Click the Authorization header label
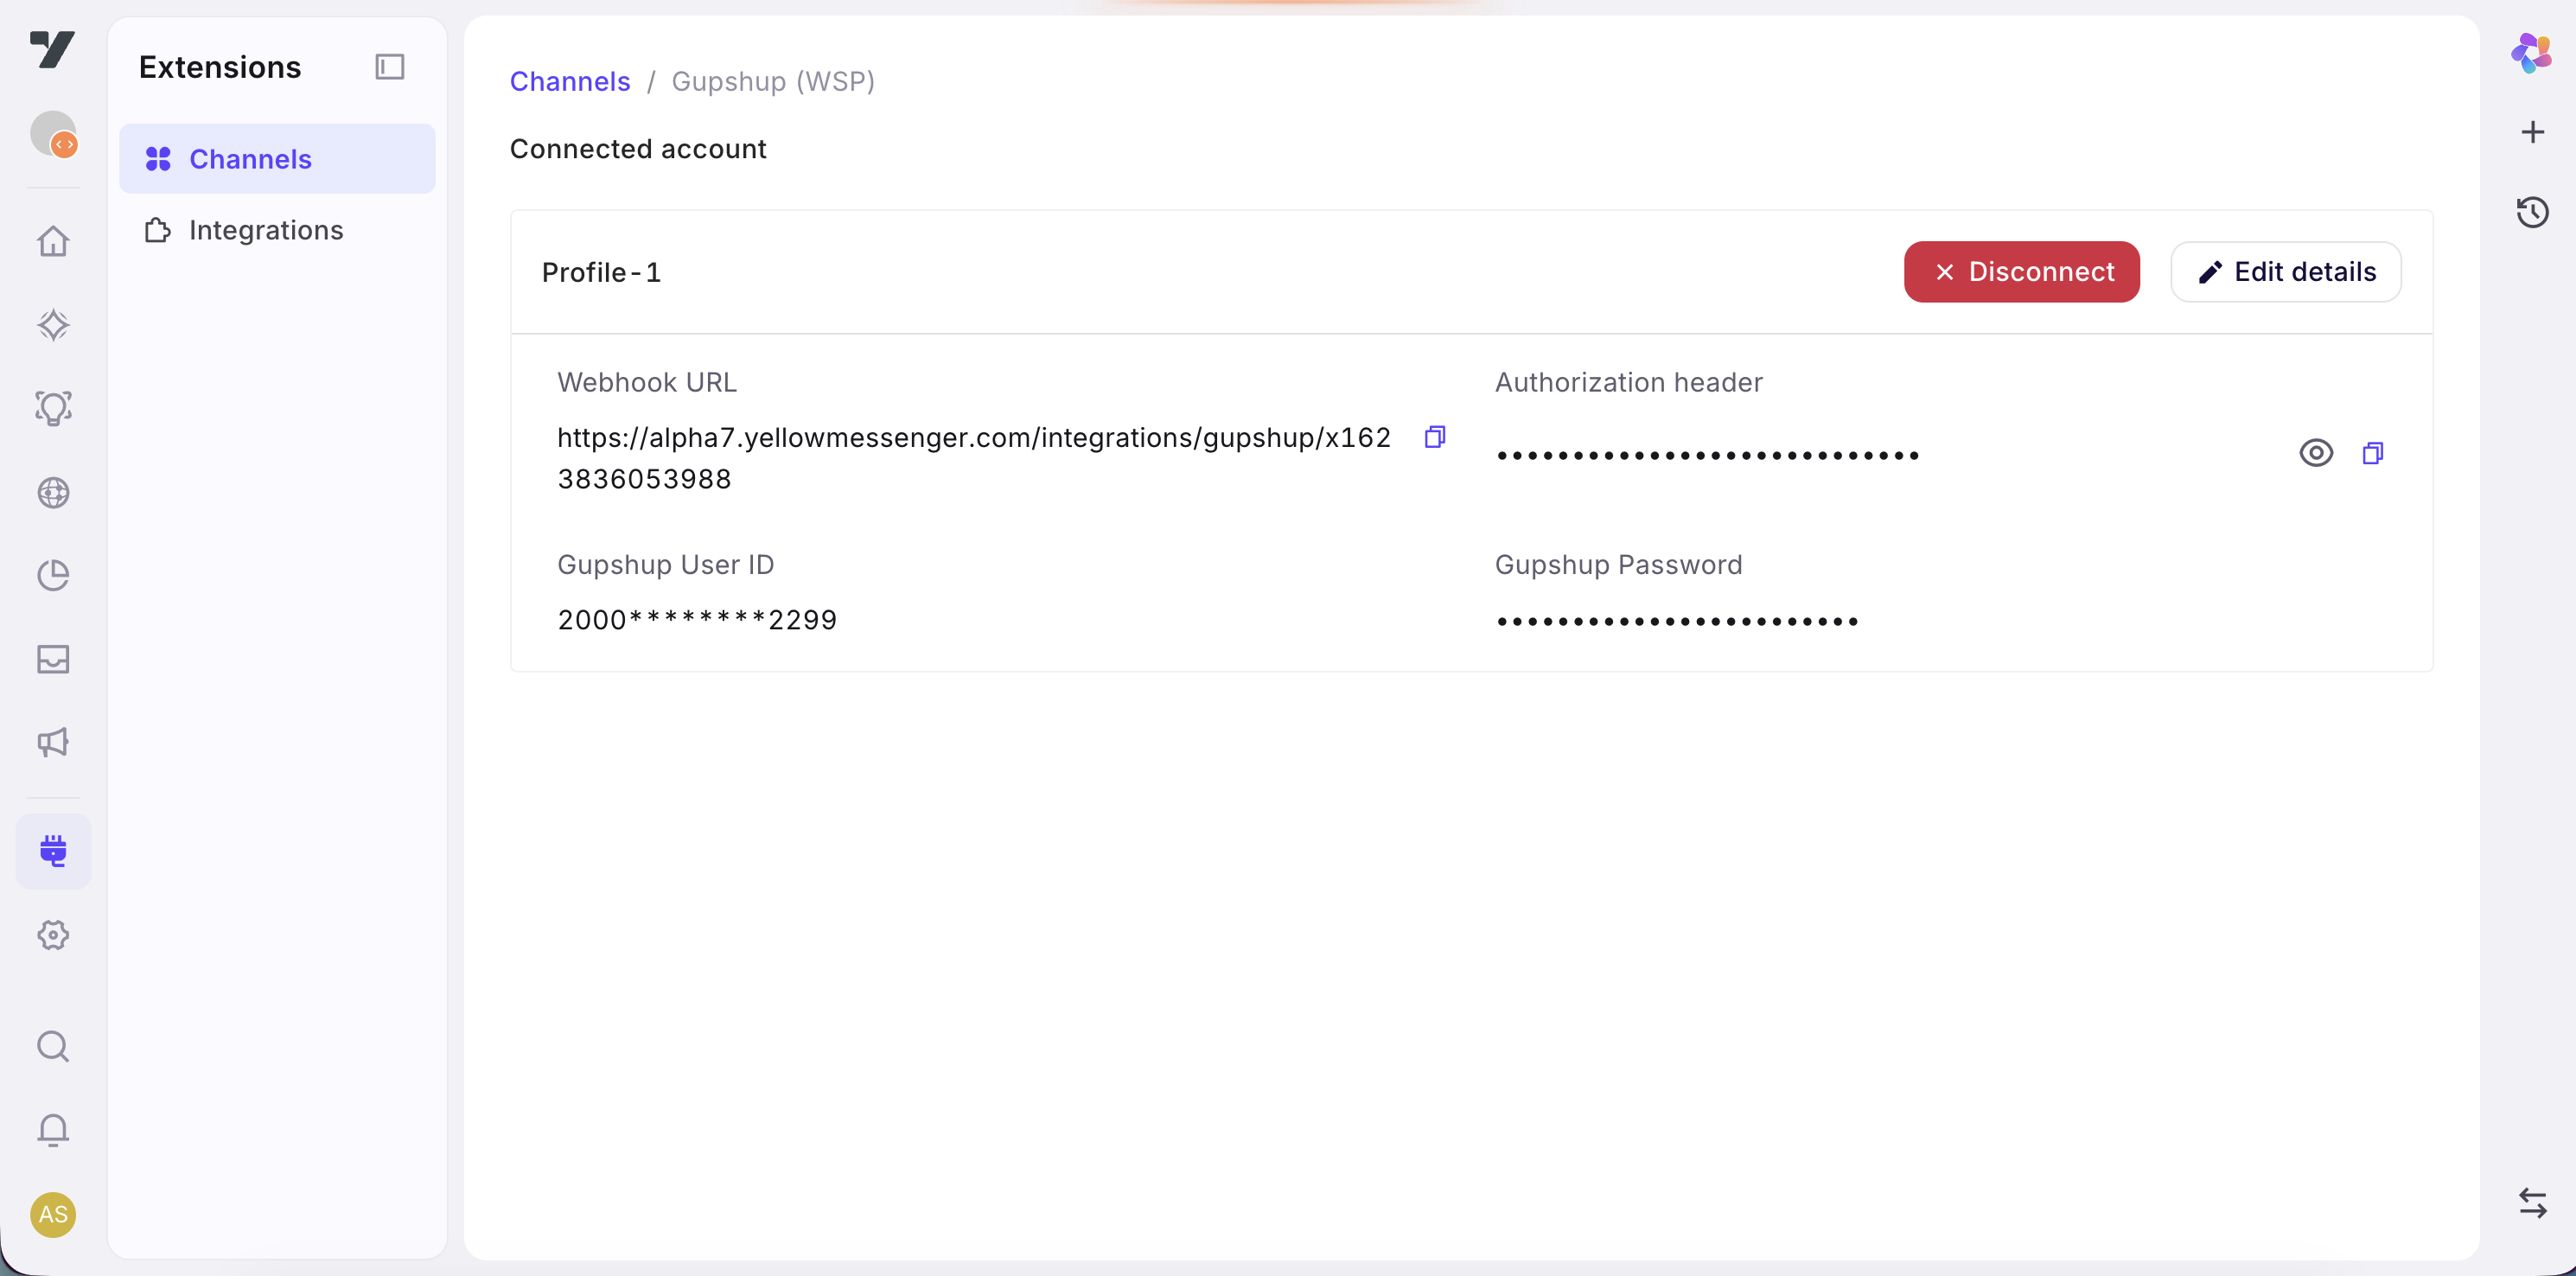Image resolution: width=2576 pixels, height=1276 pixels. (x=1629, y=382)
